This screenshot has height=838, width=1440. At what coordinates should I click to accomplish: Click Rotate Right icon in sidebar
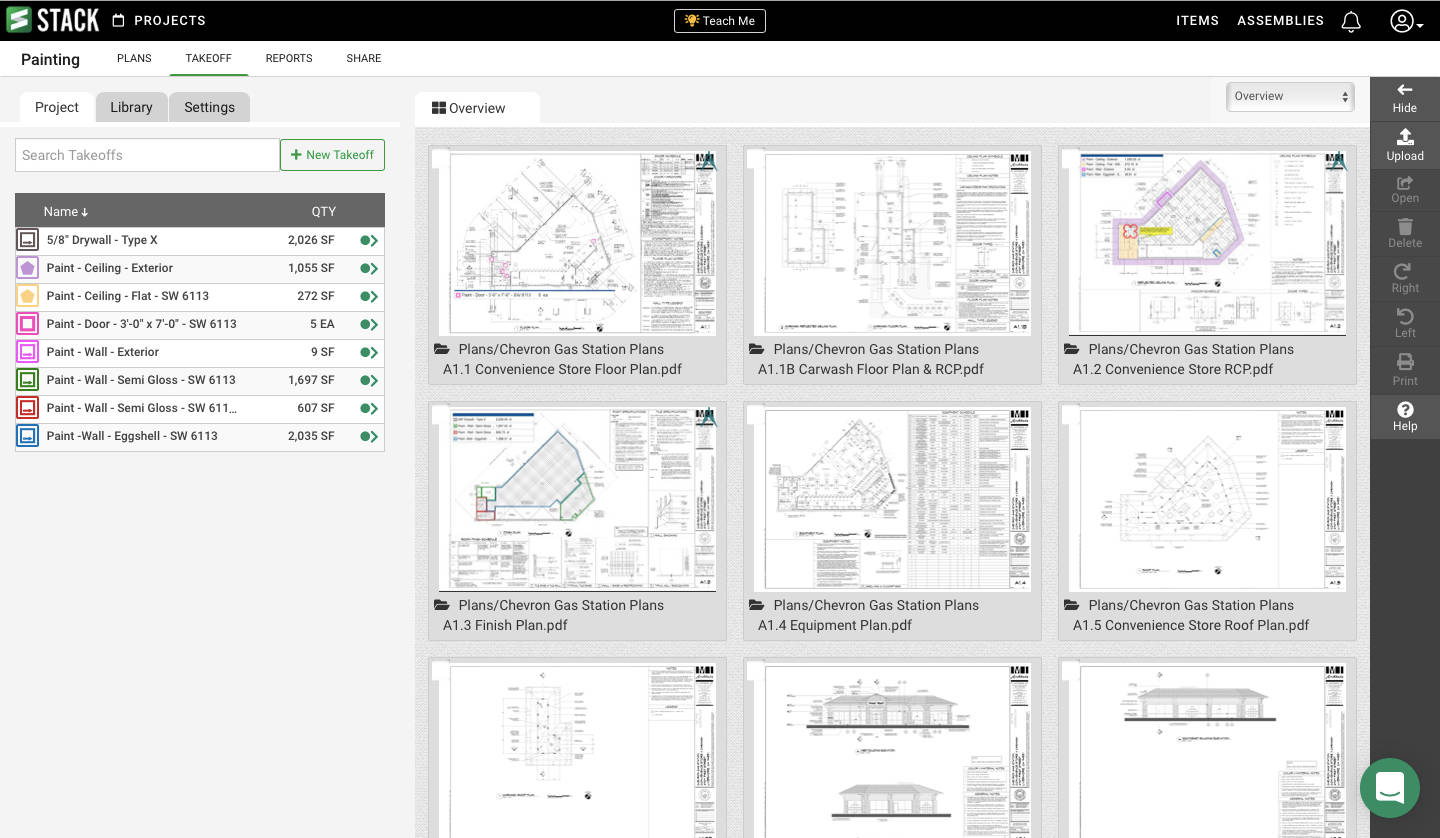(x=1405, y=271)
